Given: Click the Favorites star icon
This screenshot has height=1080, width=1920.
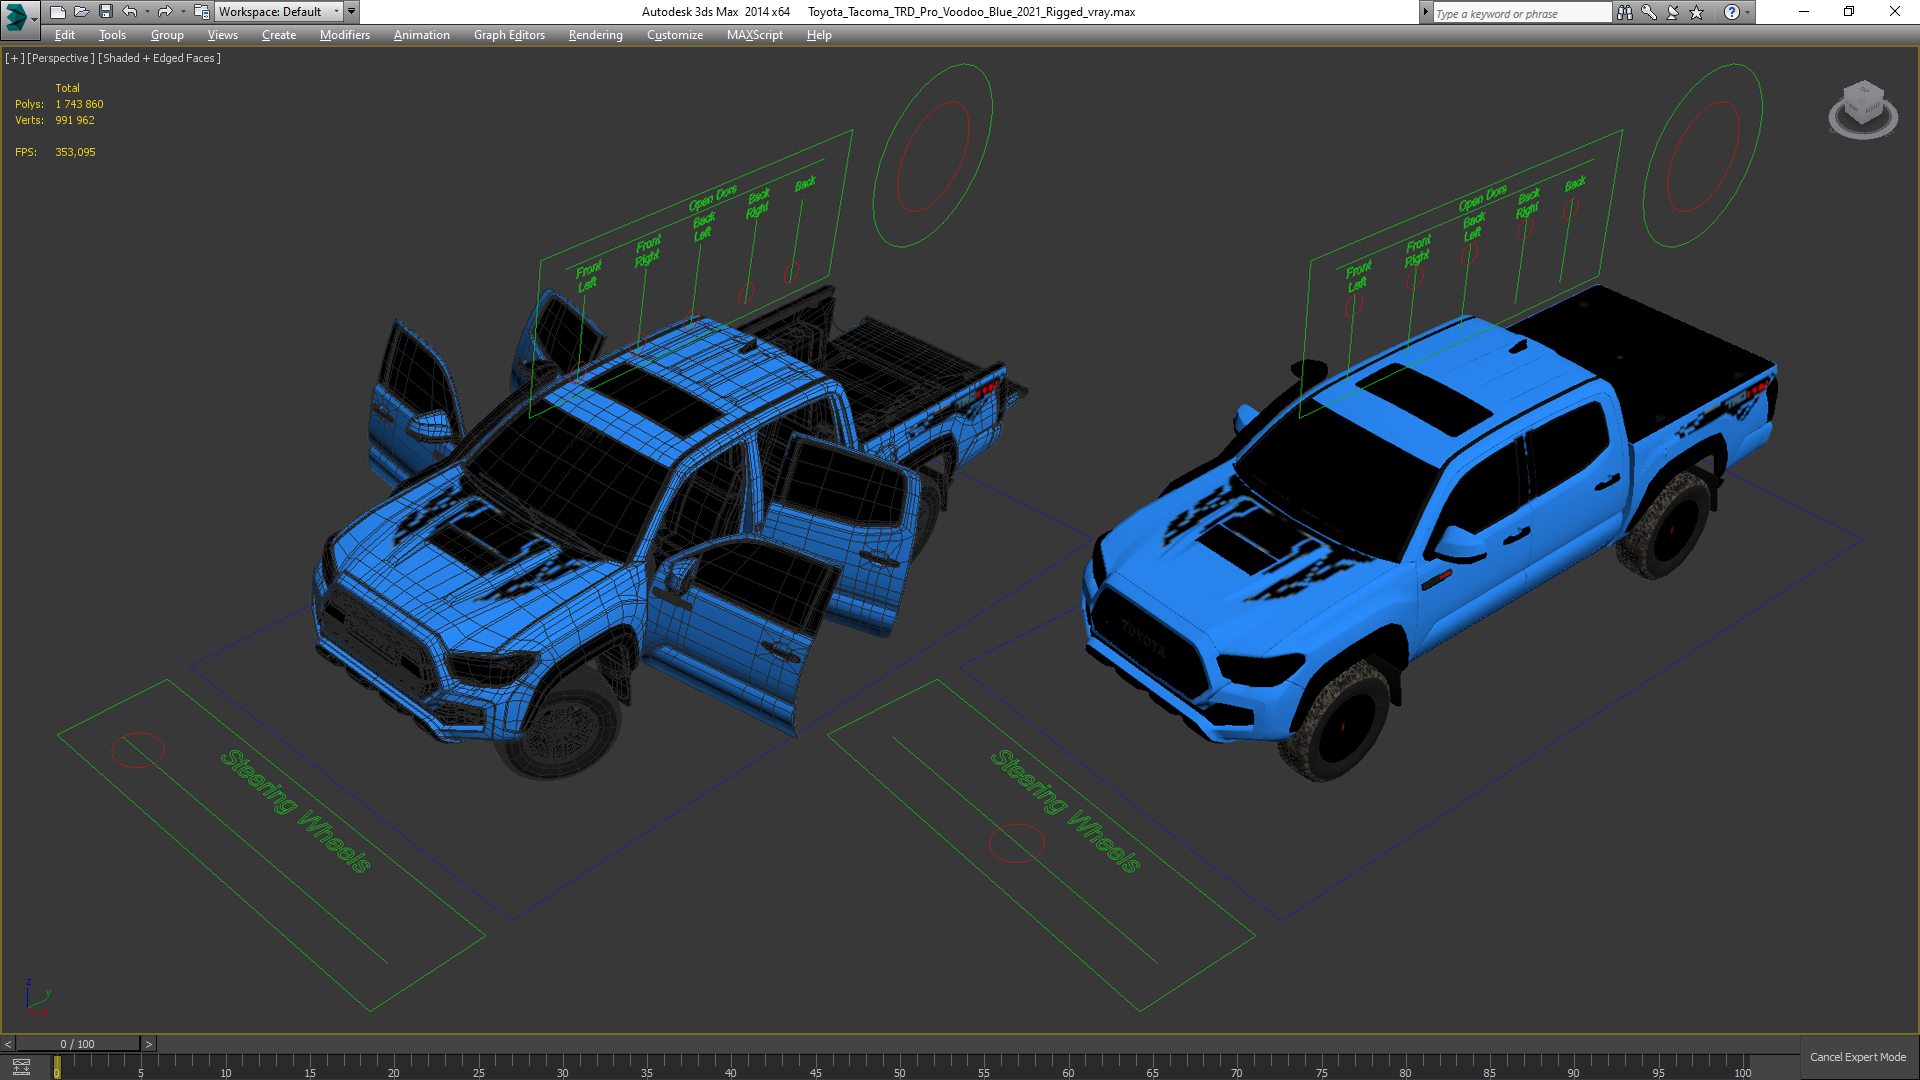Looking at the screenshot, I should point(1697,12).
